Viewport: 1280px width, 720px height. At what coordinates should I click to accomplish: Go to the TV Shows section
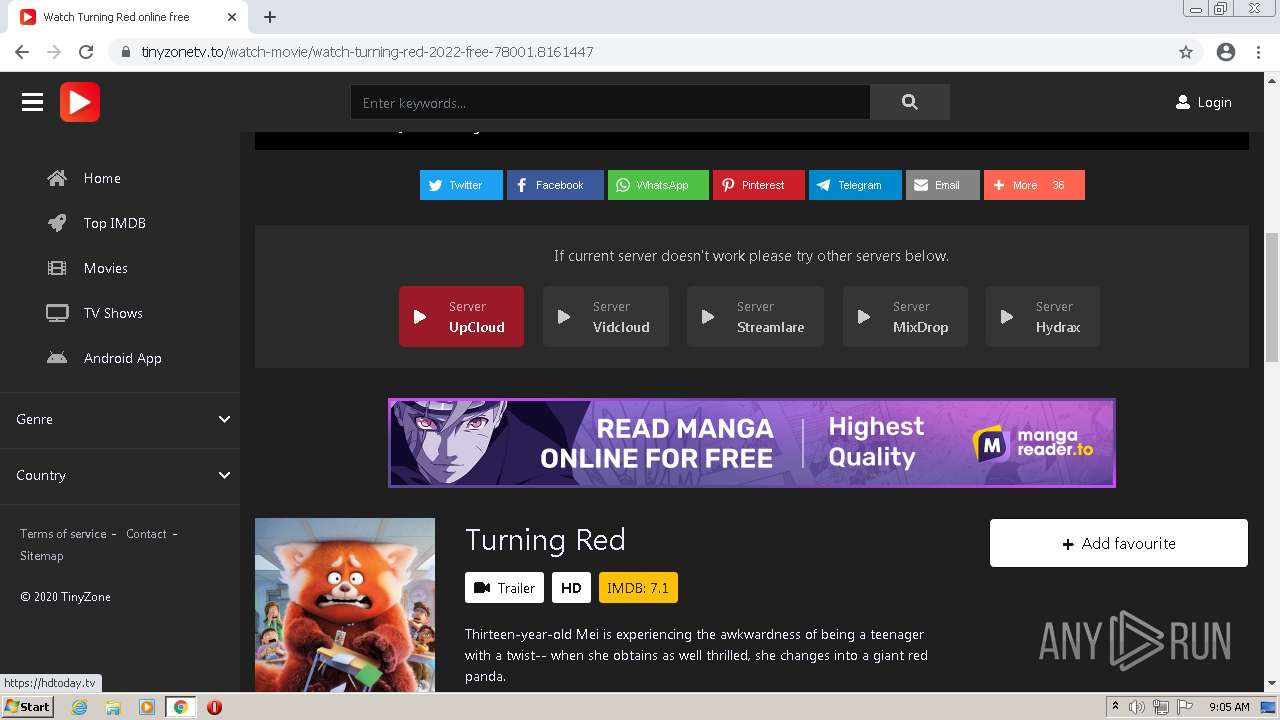pyautogui.click(x=113, y=313)
